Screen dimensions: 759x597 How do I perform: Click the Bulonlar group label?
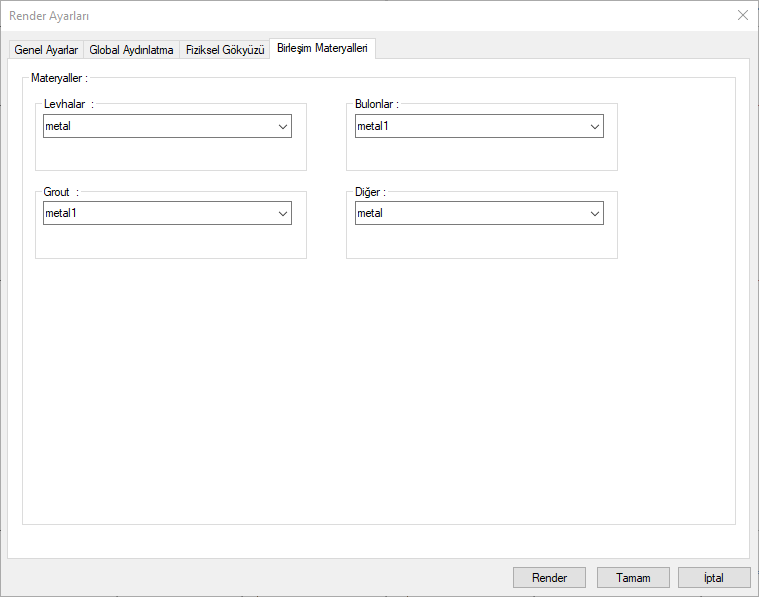point(377,103)
